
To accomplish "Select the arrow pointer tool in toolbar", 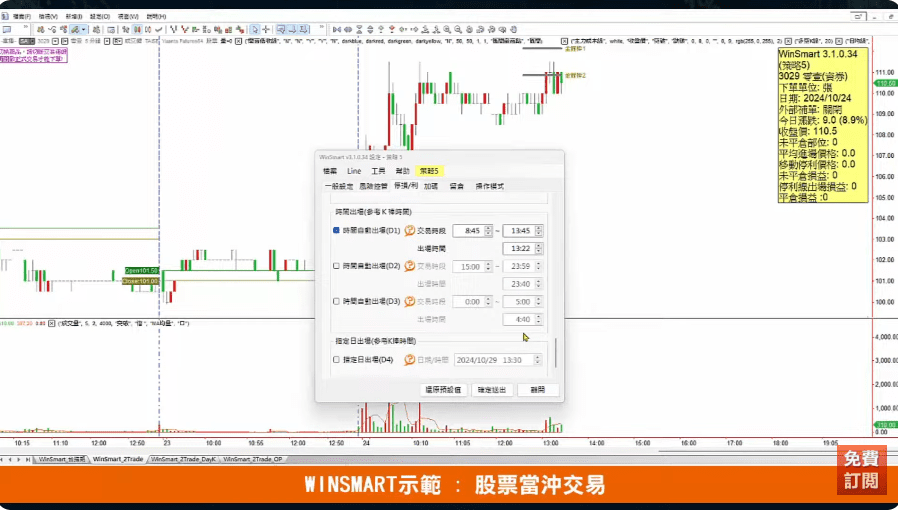I will [x=255, y=29].
